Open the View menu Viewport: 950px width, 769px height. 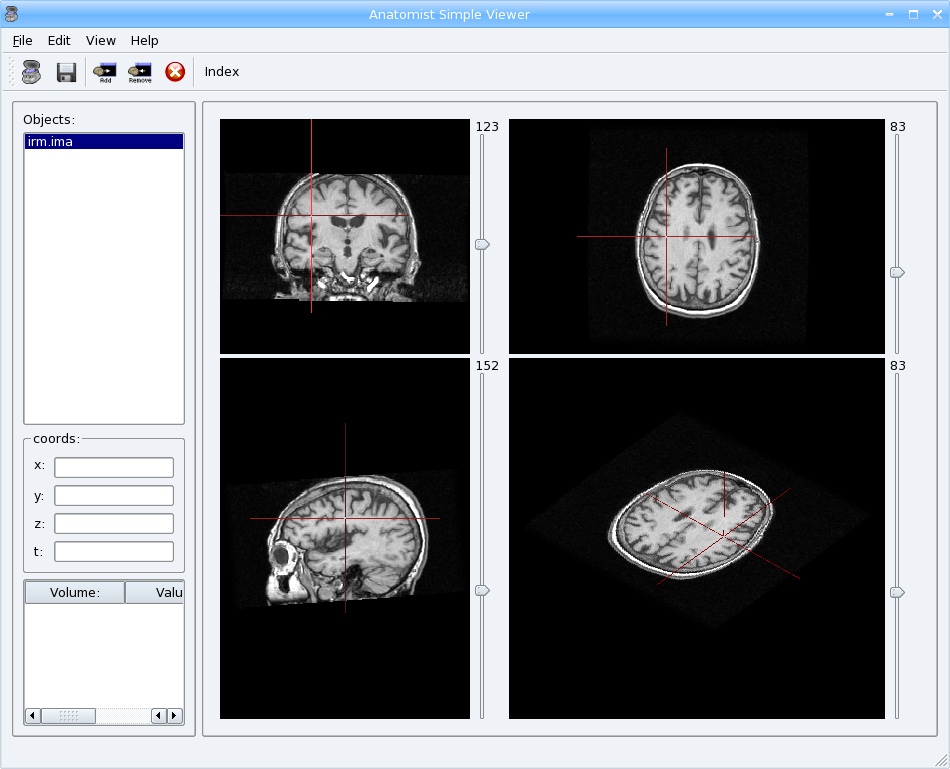[101, 40]
